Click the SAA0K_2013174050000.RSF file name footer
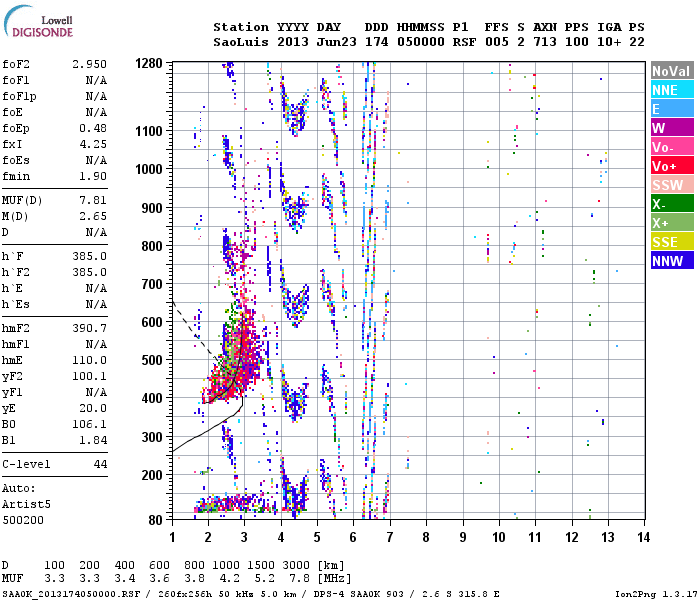 coord(71,594)
